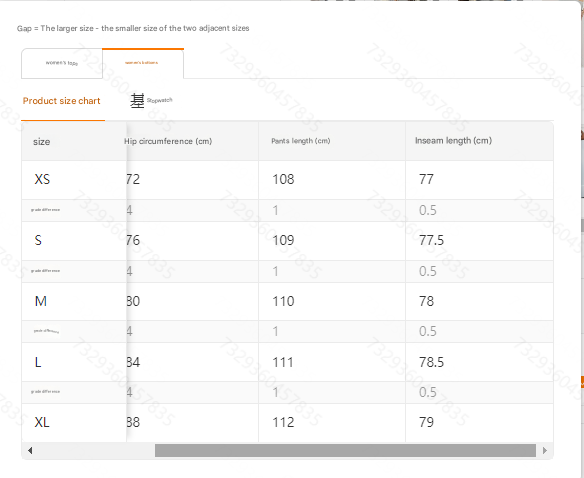The image size is (584, 478).
Task: Open the Product size chart tab
Action: click(62, 101)
